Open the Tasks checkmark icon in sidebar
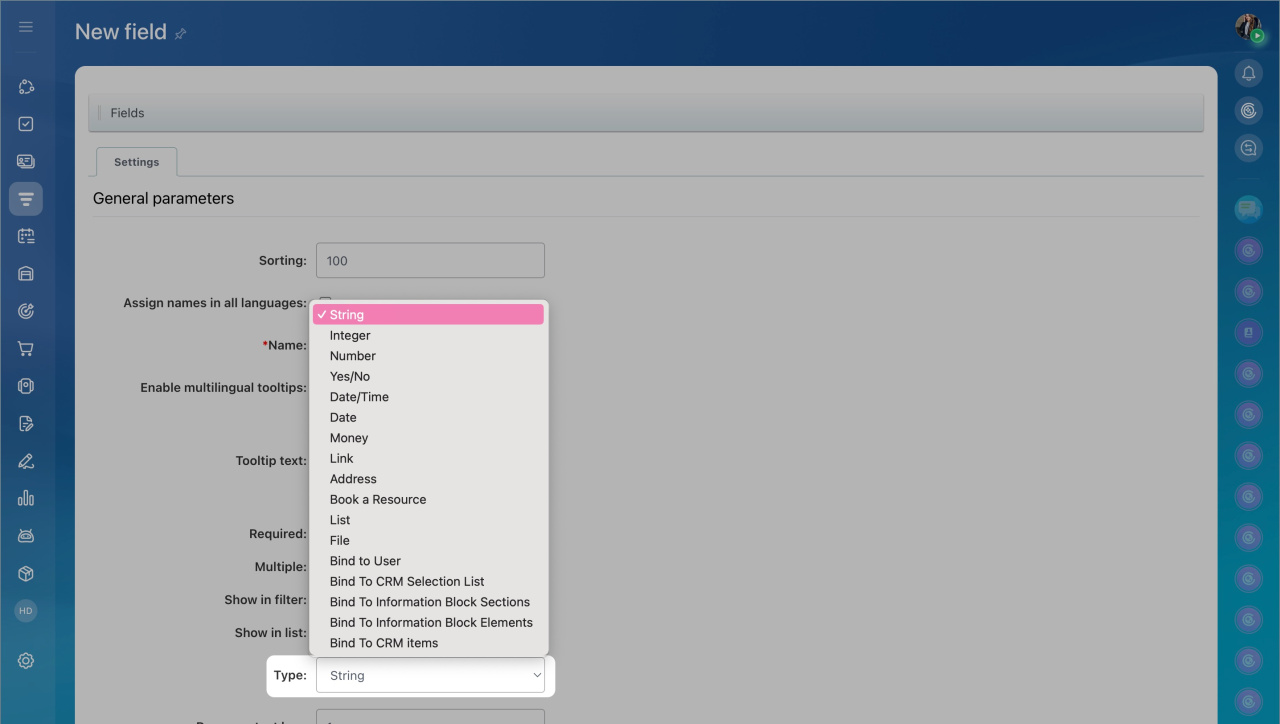Image resolution: width=1280 pixels, height=724 pixels. (26, 124)
